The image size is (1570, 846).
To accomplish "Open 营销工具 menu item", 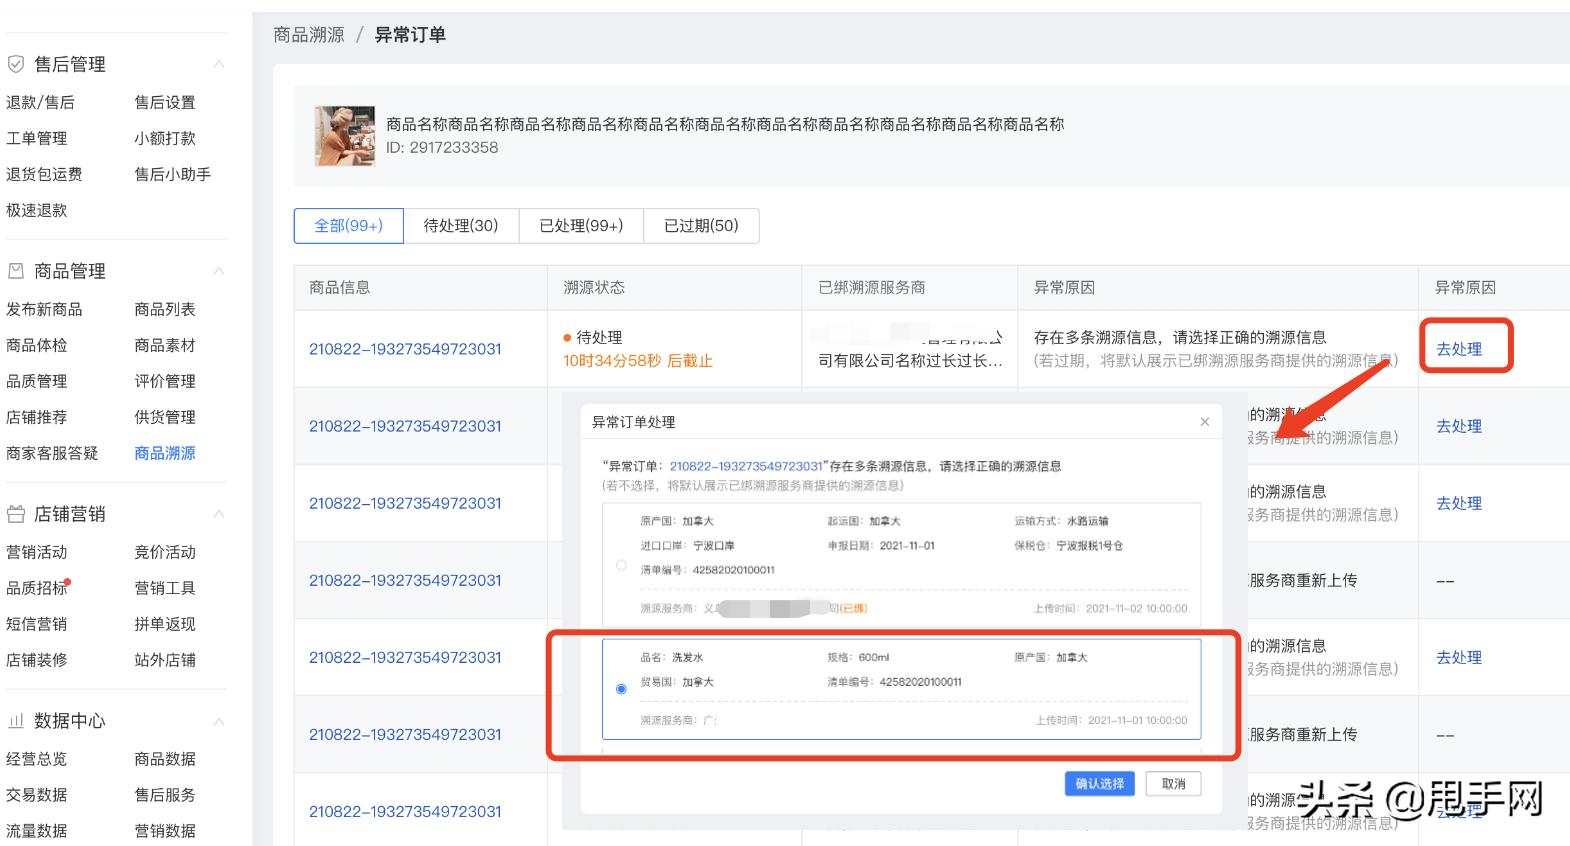I will tap(165, 588).
